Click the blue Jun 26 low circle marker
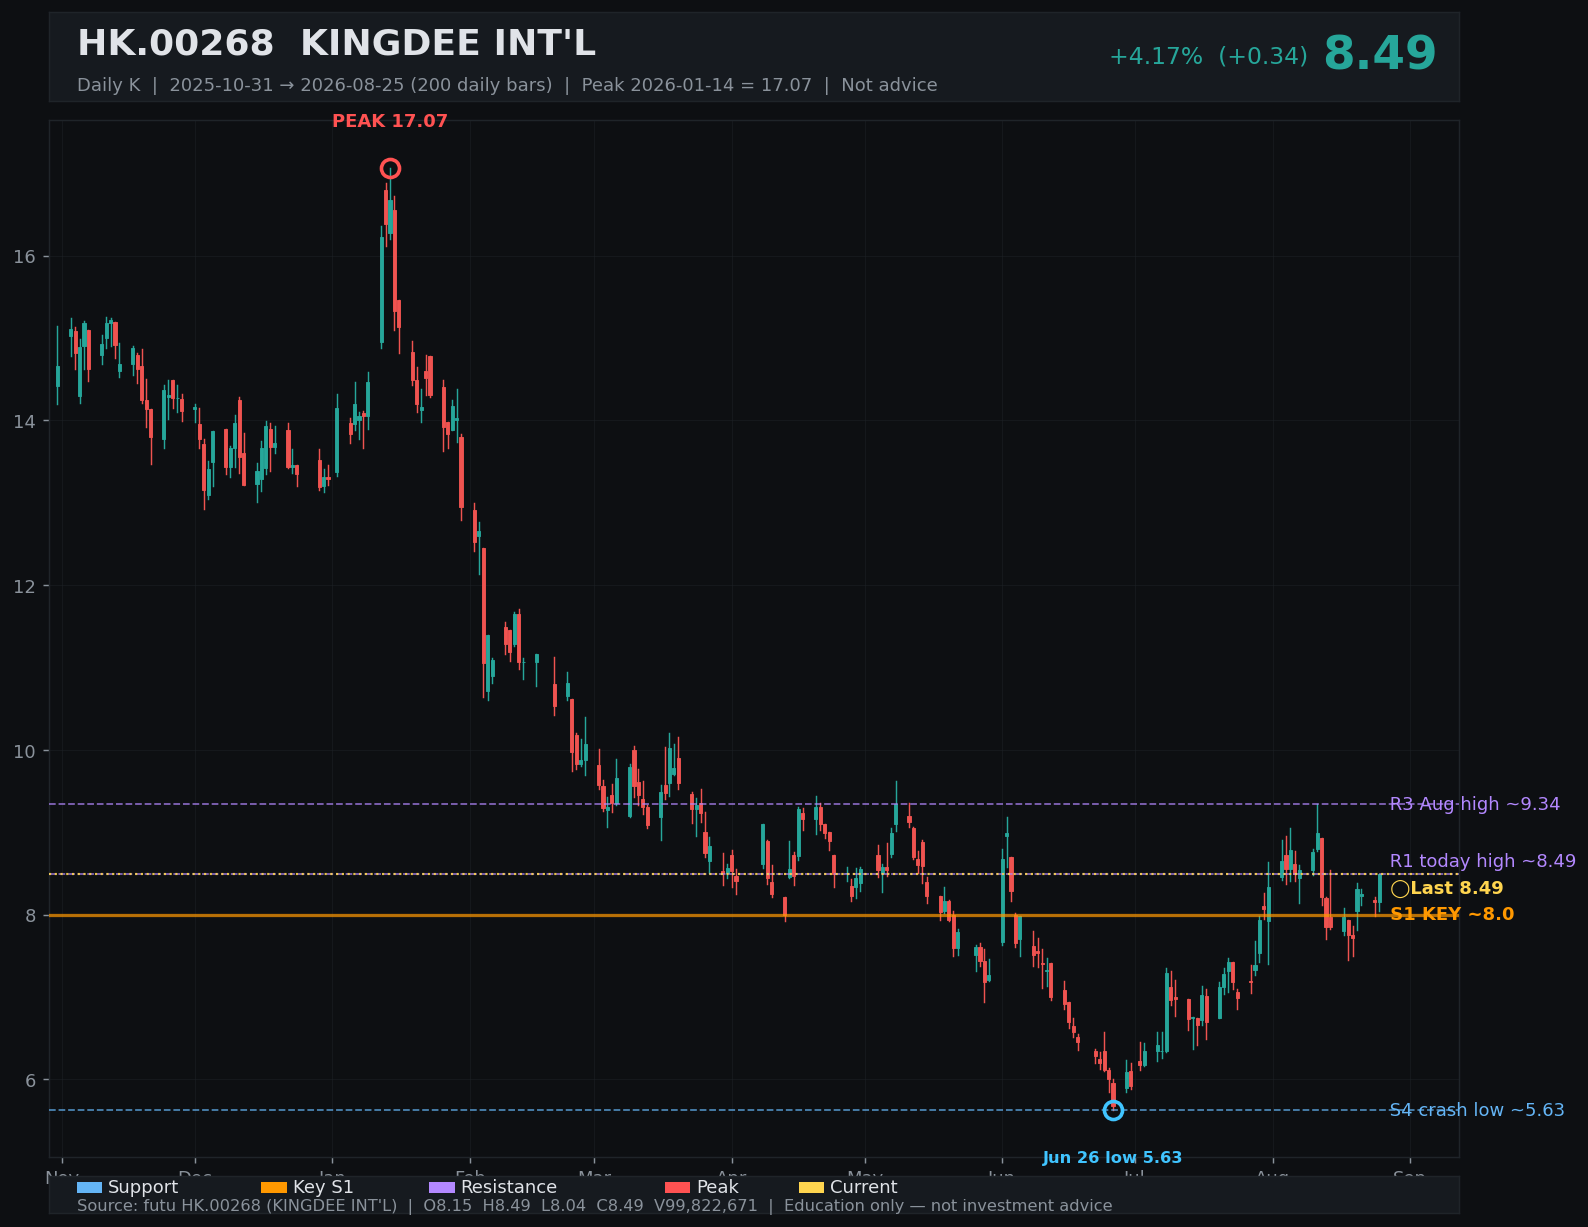 click(1113, 1110)
